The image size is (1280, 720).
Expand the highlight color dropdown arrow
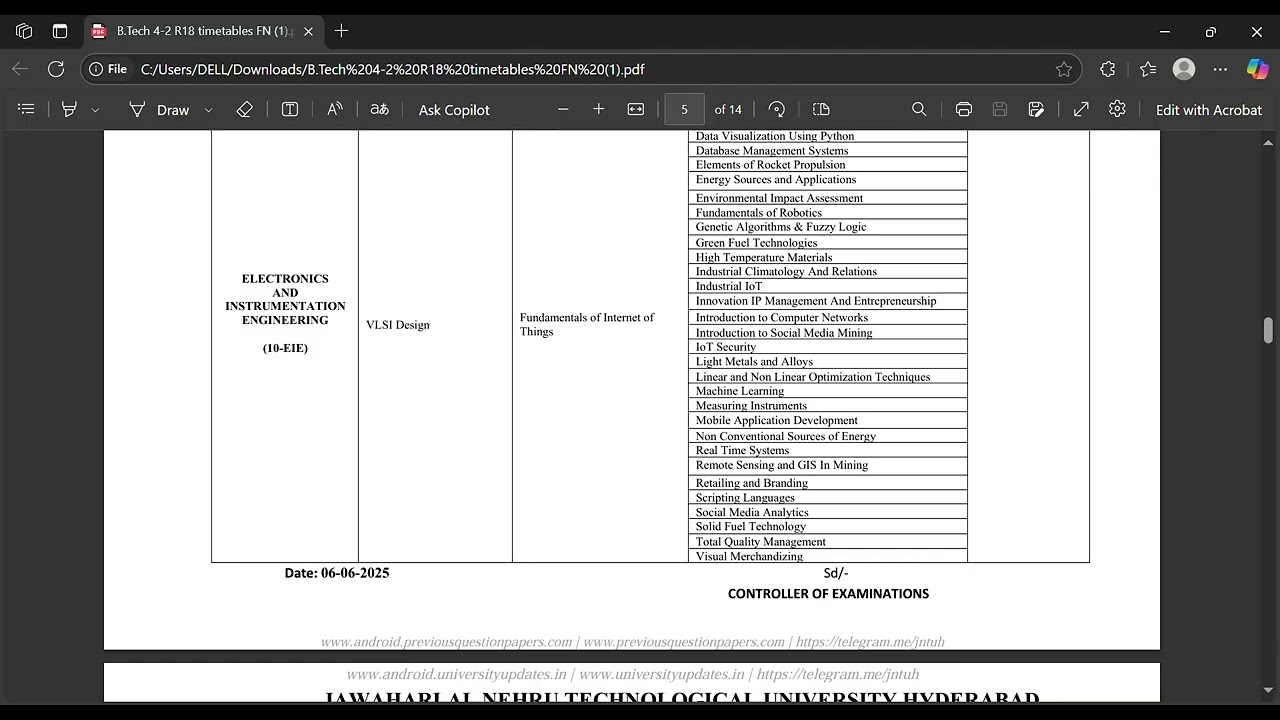point(96,110)
